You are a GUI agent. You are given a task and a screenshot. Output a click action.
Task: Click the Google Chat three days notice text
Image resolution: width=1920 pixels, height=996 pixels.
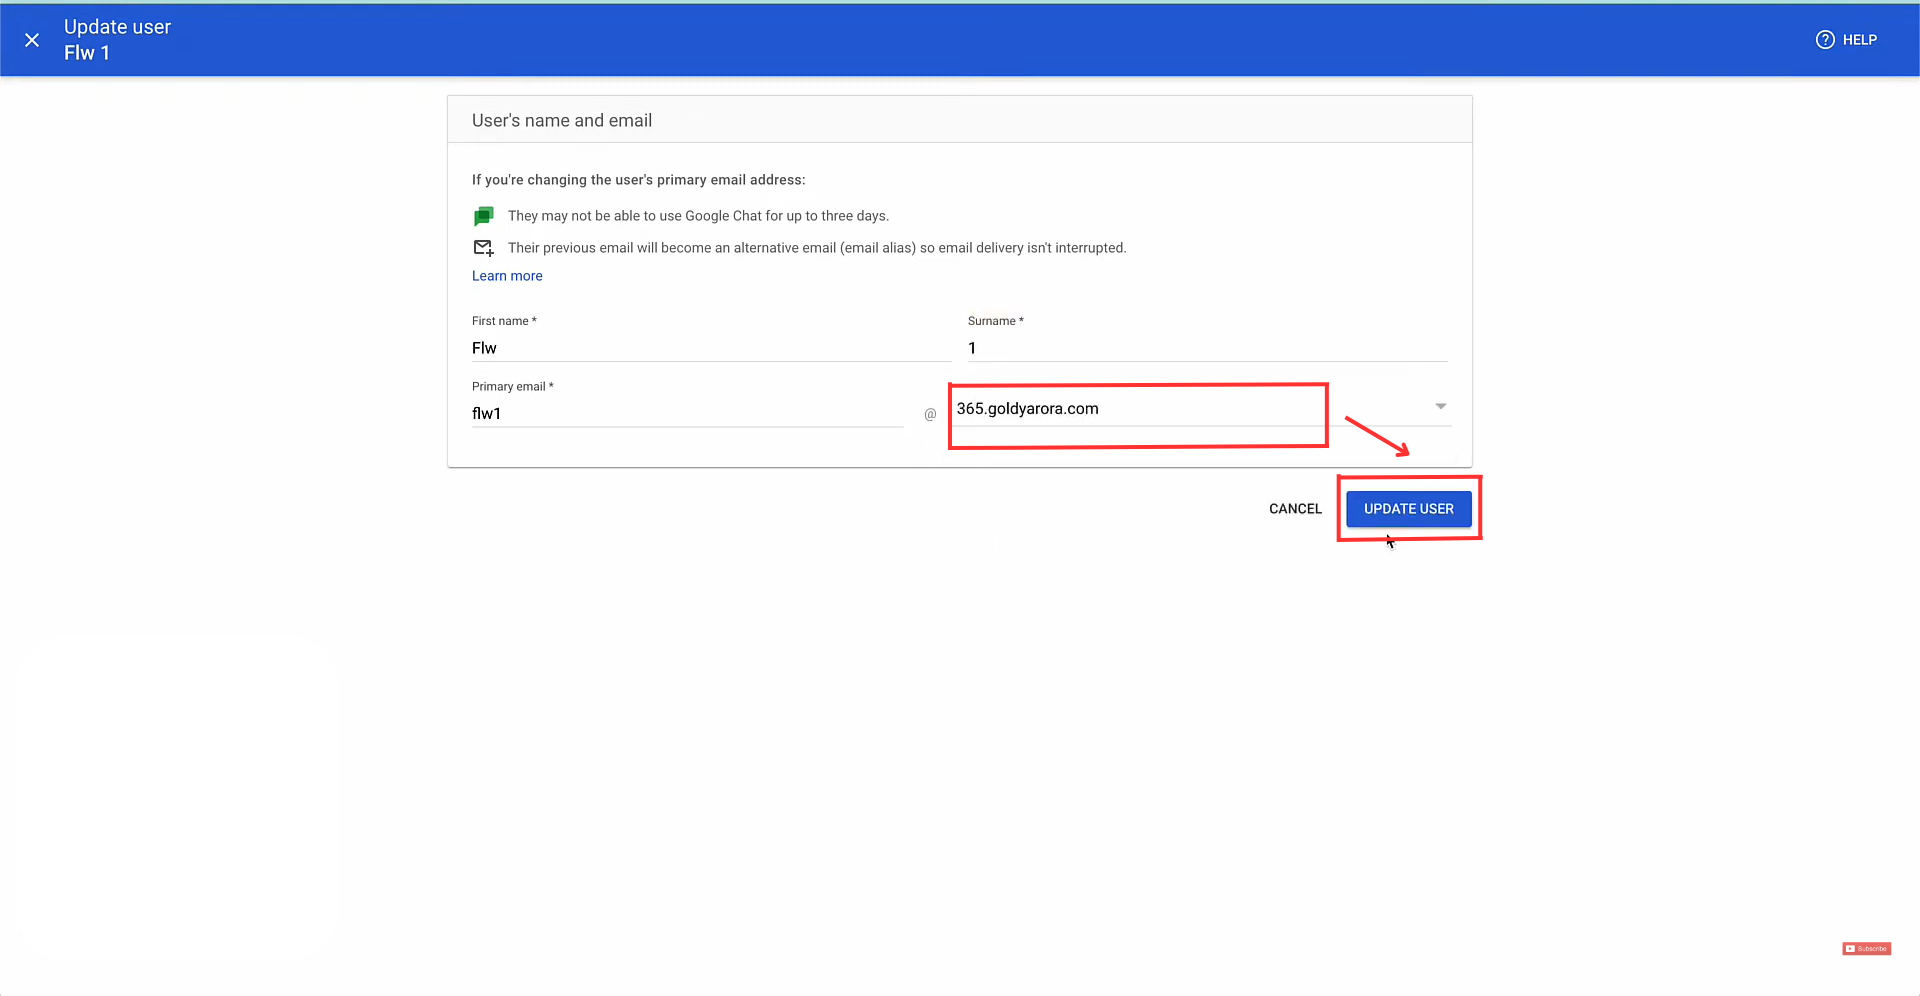pyautogui.click(x=698, y=216)
